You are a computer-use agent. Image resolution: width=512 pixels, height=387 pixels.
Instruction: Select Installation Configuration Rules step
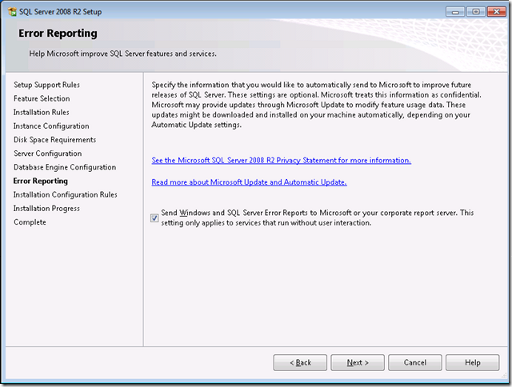coord(65,195)
